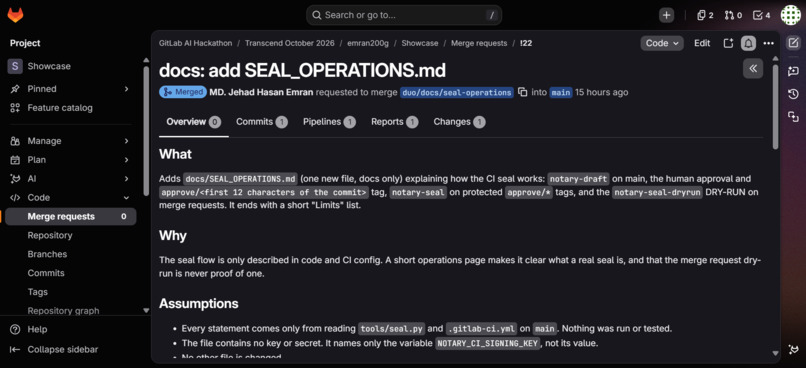Expand the AI menu
Screen dimensions: 806x368
click(126, 179)
